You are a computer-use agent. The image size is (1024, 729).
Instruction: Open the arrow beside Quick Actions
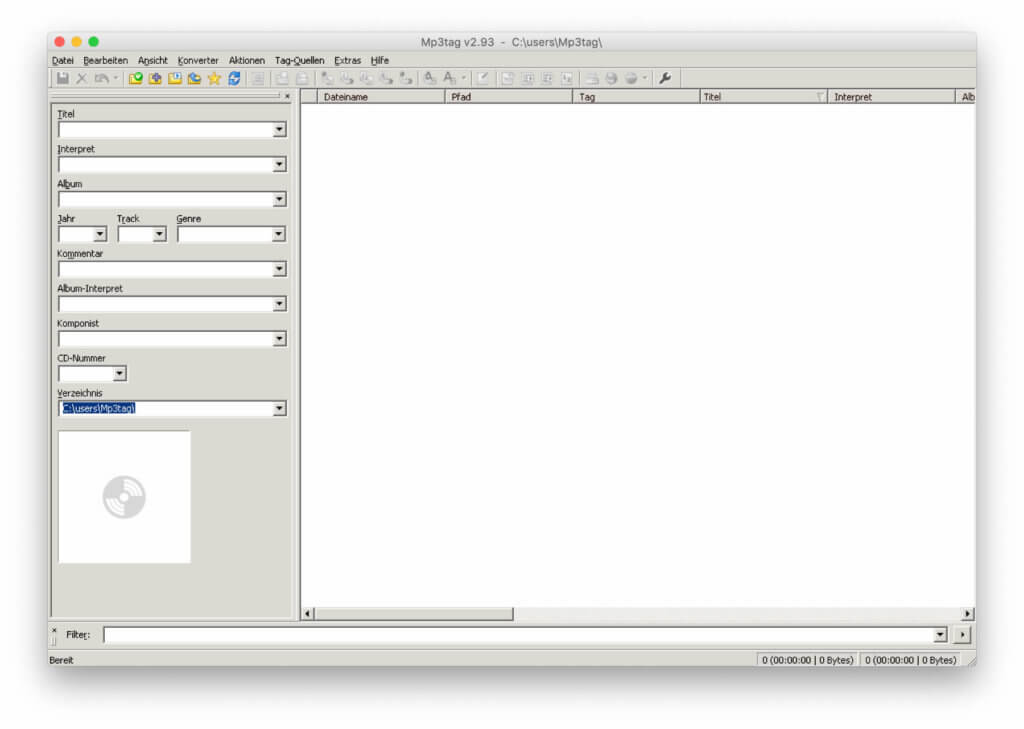[464, 78]
